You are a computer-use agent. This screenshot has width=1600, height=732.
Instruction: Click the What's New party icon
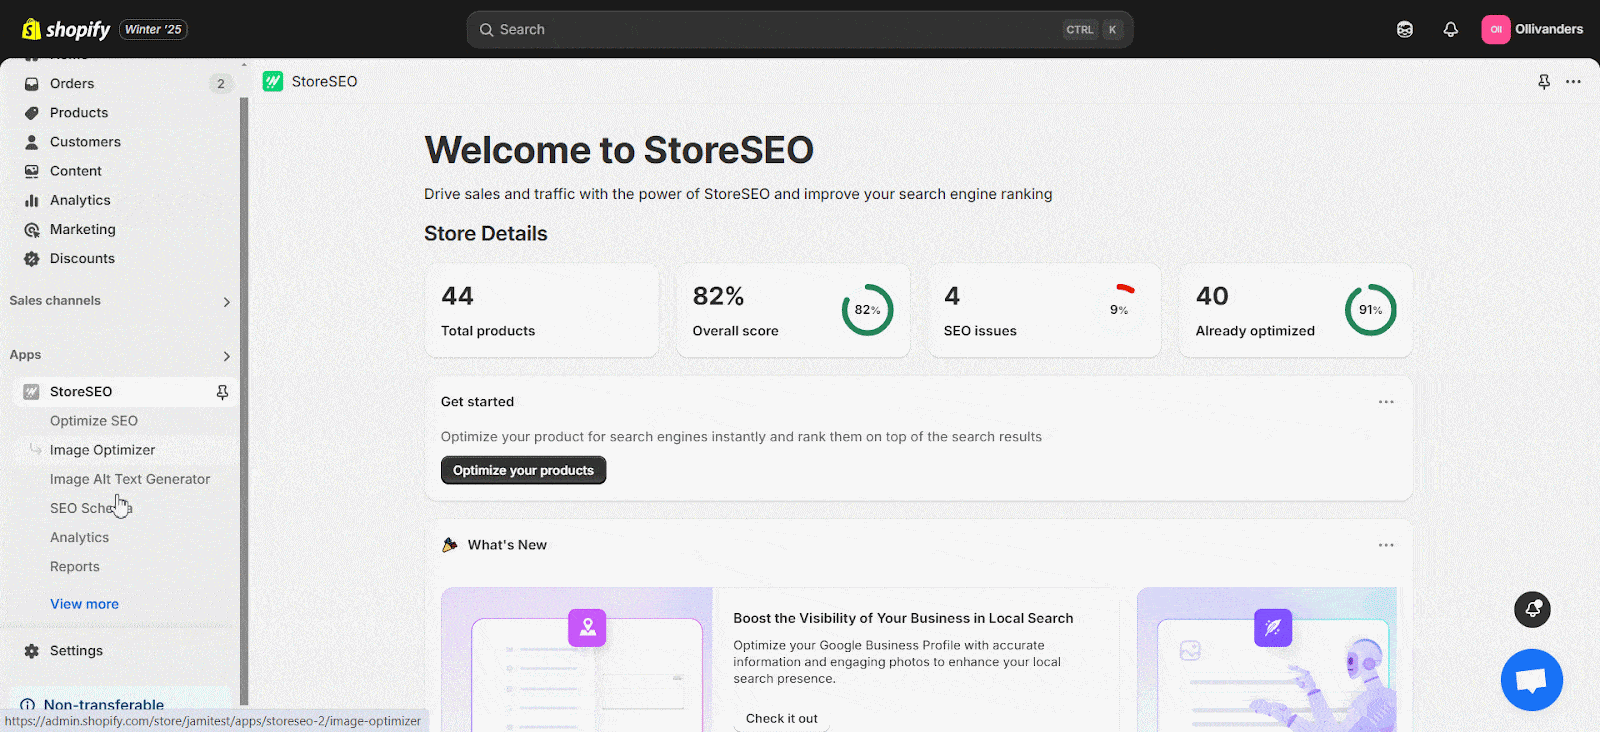[x=450, y=545]
